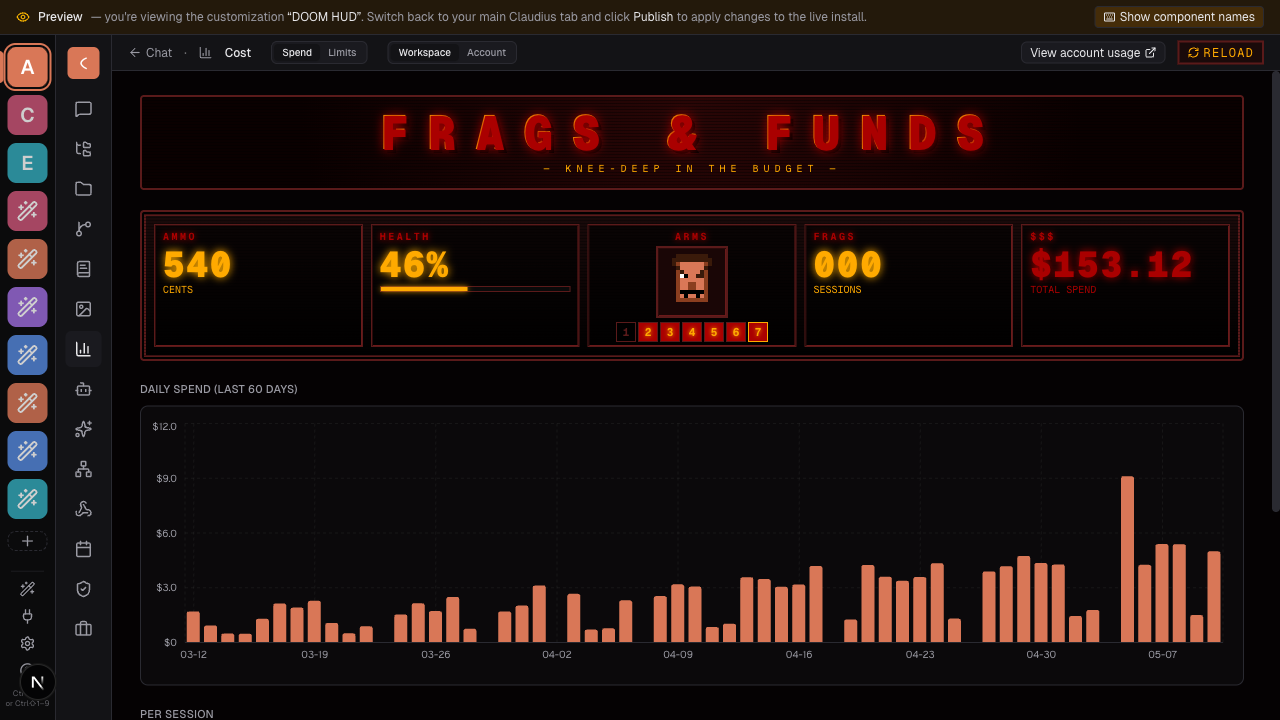The width and height of the screenshot is (1280, 720).
Task: Select the teal magic wand workspace tile
Action: pos(27,499)
